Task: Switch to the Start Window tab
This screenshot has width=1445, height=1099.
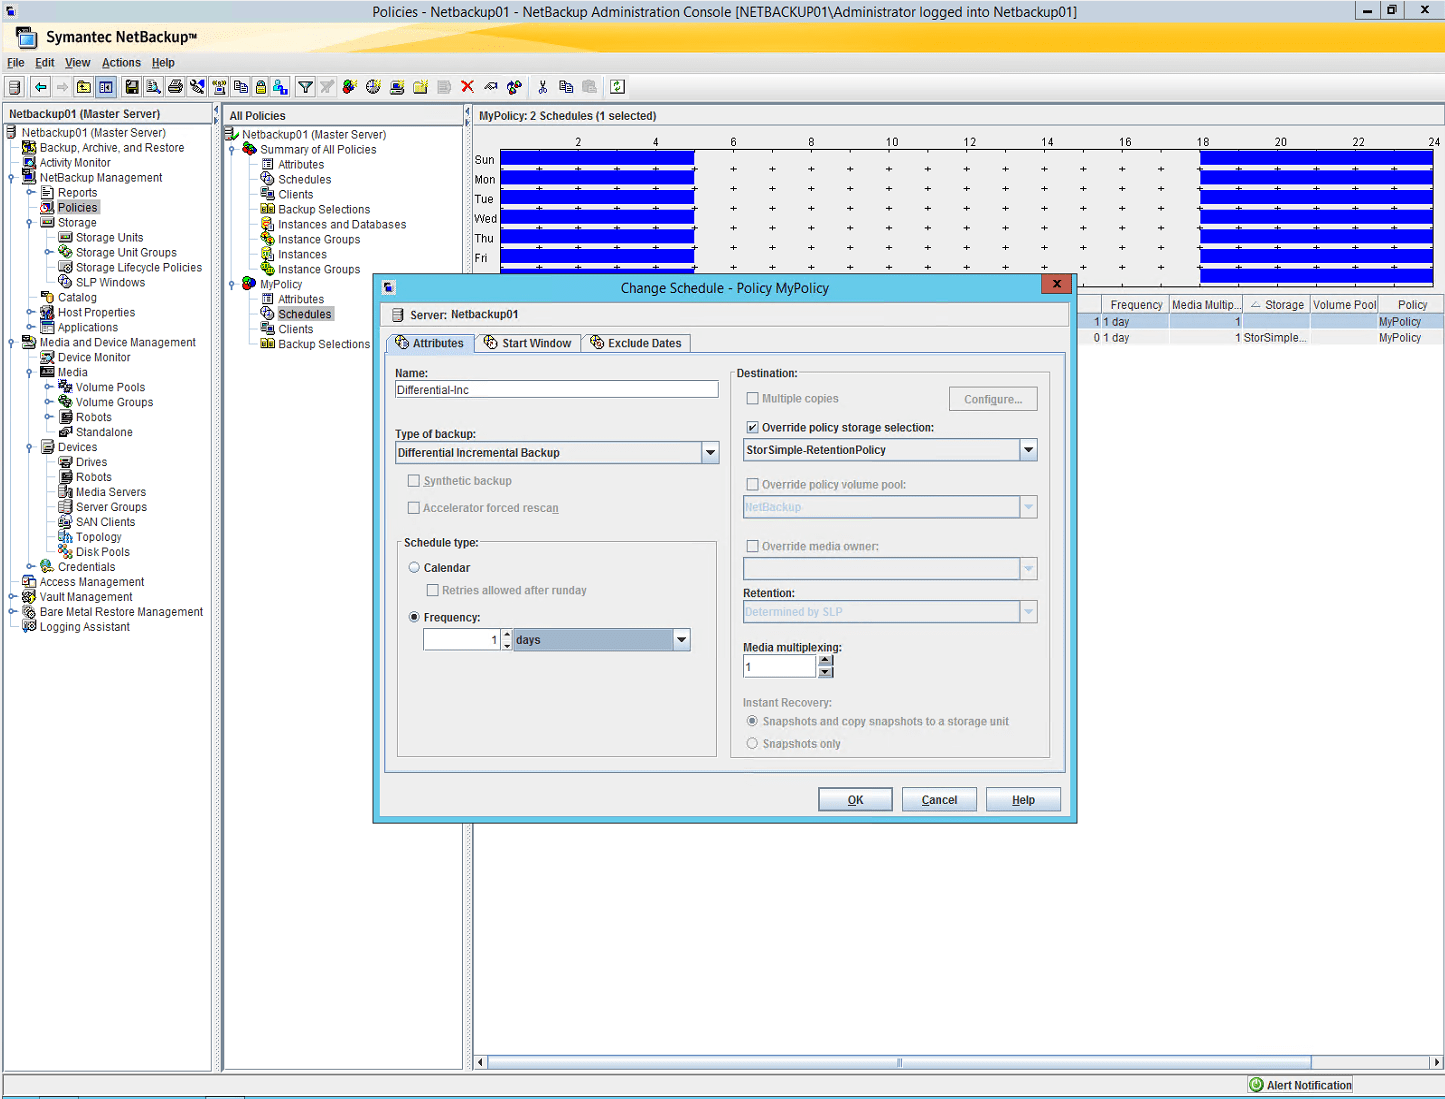Action: click(x=528, y=343)
